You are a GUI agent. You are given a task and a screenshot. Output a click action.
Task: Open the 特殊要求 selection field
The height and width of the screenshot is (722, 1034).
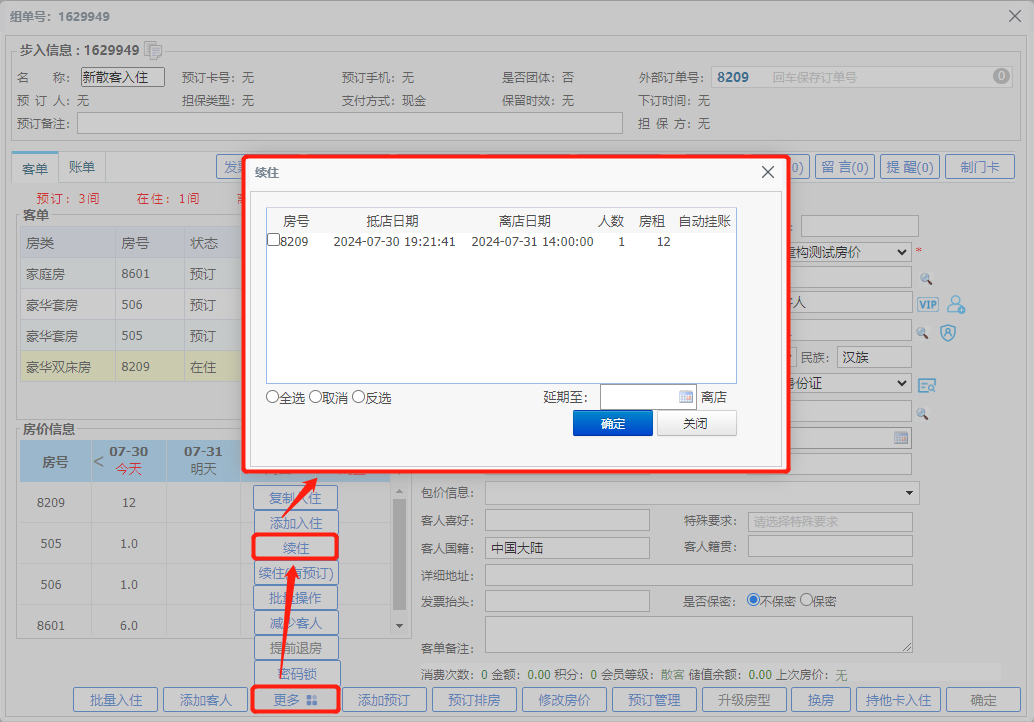[830, 522]
